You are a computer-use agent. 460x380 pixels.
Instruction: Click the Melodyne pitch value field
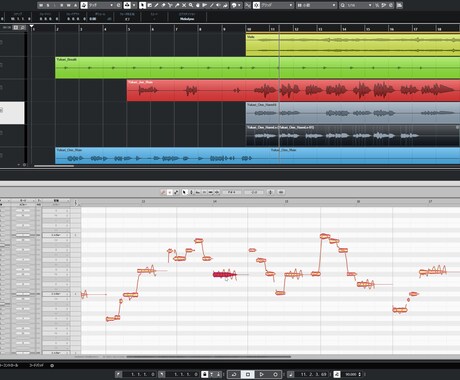click(232, 192)
